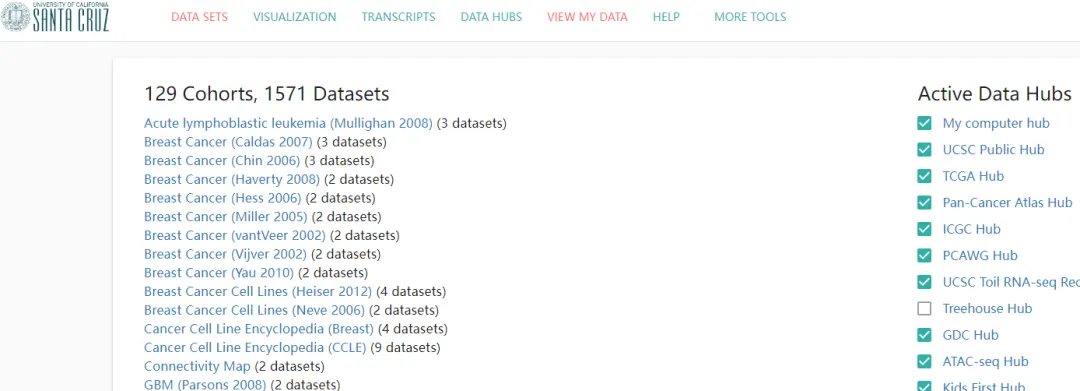This screenshot has width=1080, height=391.
Task: Open Breast Cancer (Haverty 2008) cohort
Action: point(231,179)
